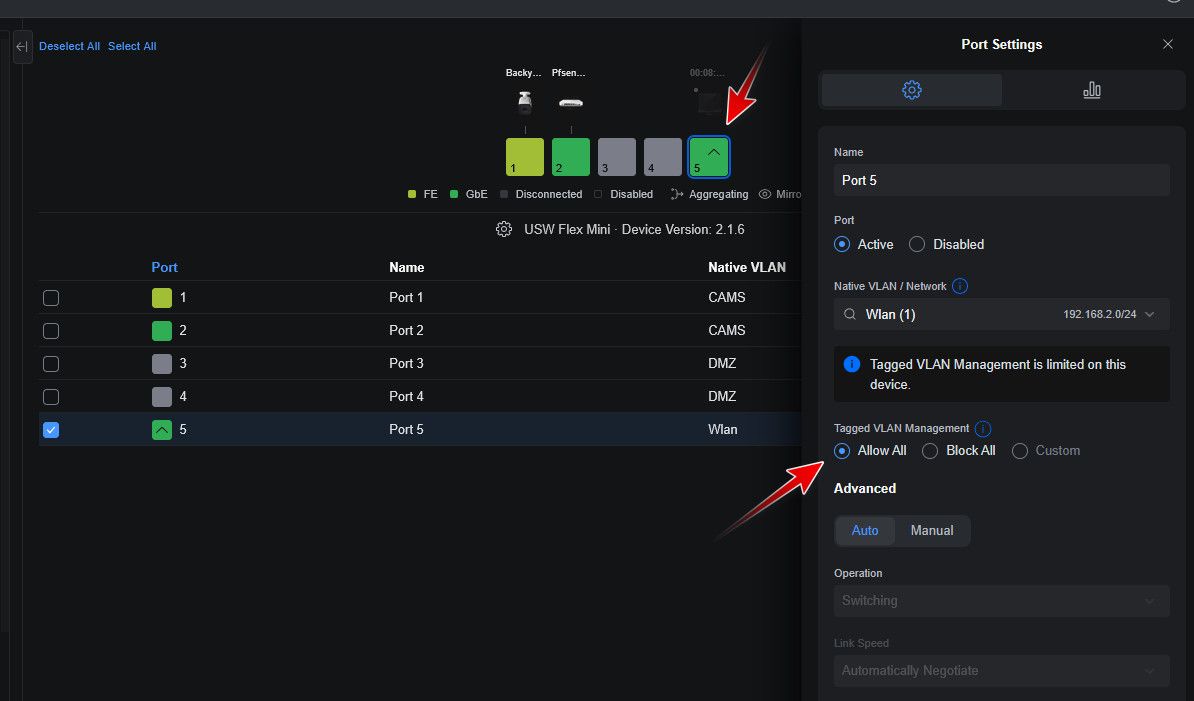
Task: Switch to the gear settings tab
Action: point(911,90)
